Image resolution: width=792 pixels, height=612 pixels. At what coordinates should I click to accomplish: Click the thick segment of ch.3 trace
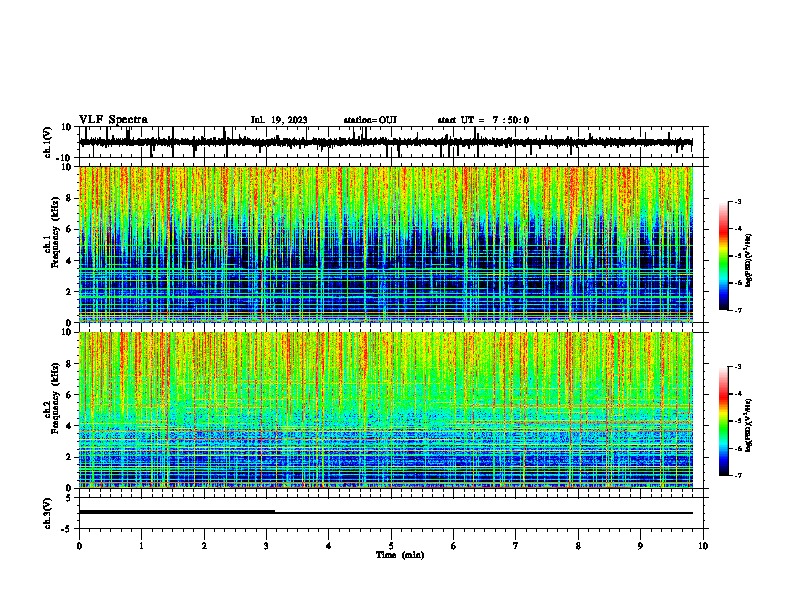[x=177, y=512]
